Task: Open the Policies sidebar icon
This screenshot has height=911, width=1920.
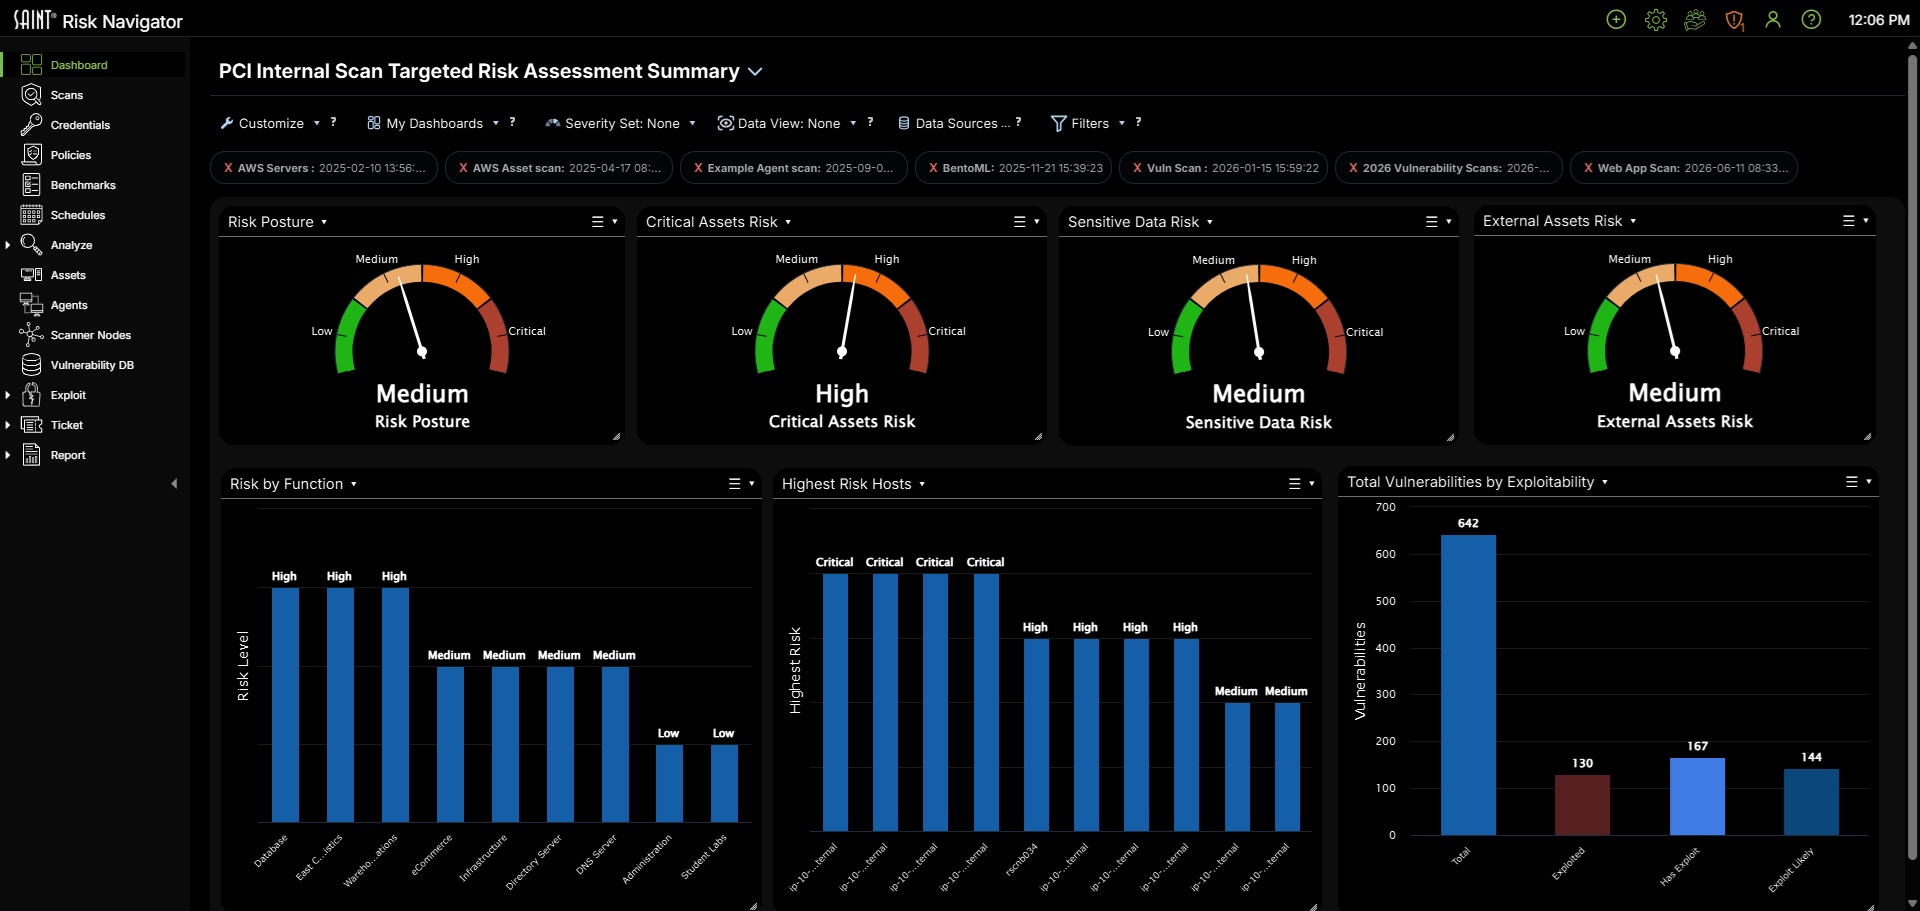Action: (x=31, y=155)
